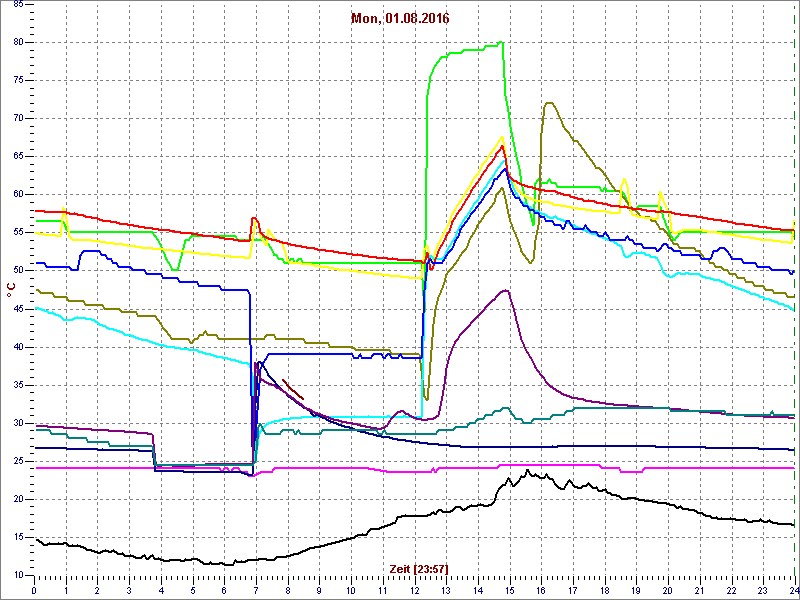
Task: Click hour 7 on the time axis
Action: (256, 590)
